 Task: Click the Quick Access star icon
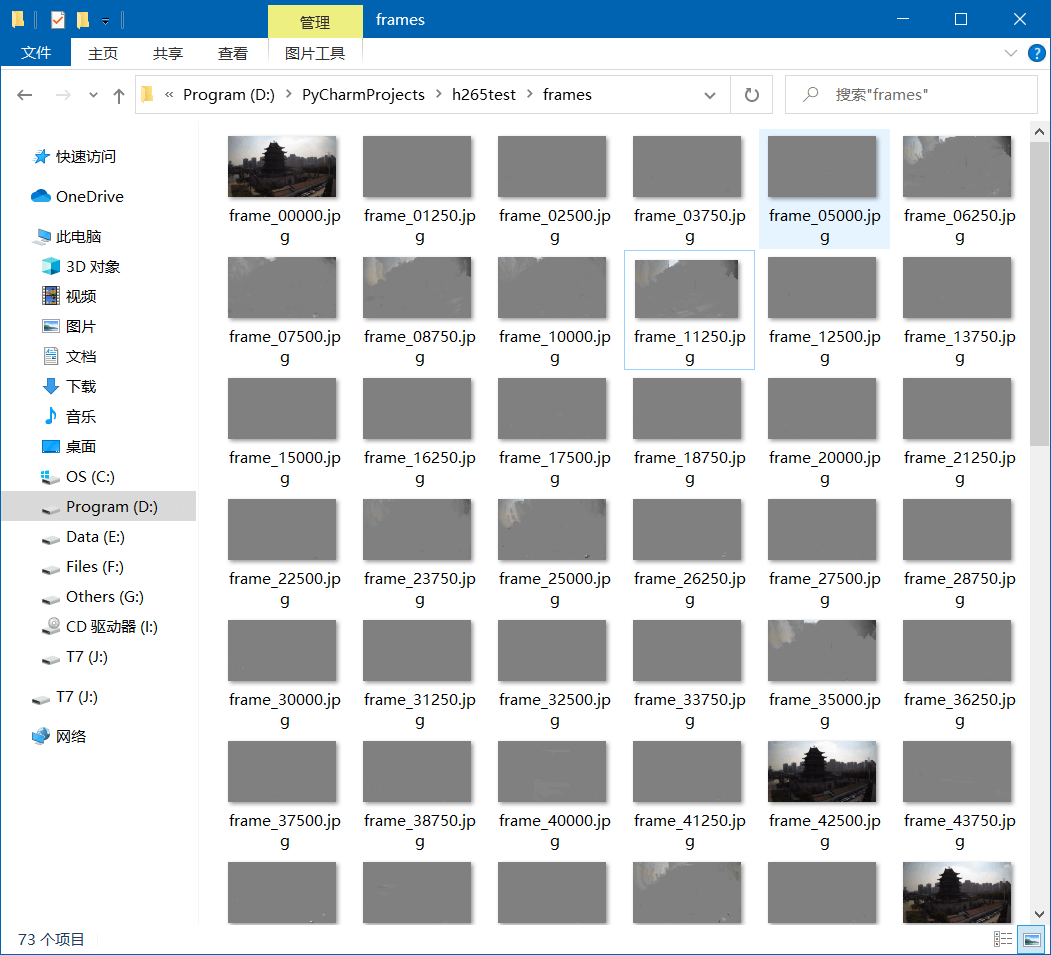click(x=42, y=157)
